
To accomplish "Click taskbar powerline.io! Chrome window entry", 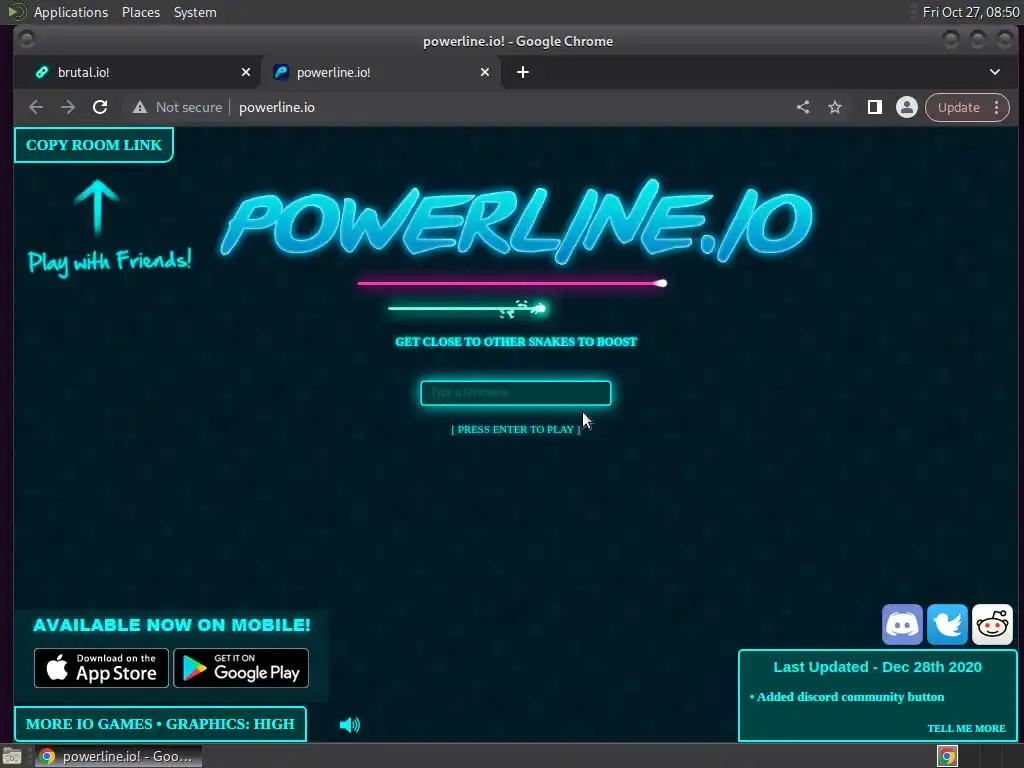I will click(118, 756).
